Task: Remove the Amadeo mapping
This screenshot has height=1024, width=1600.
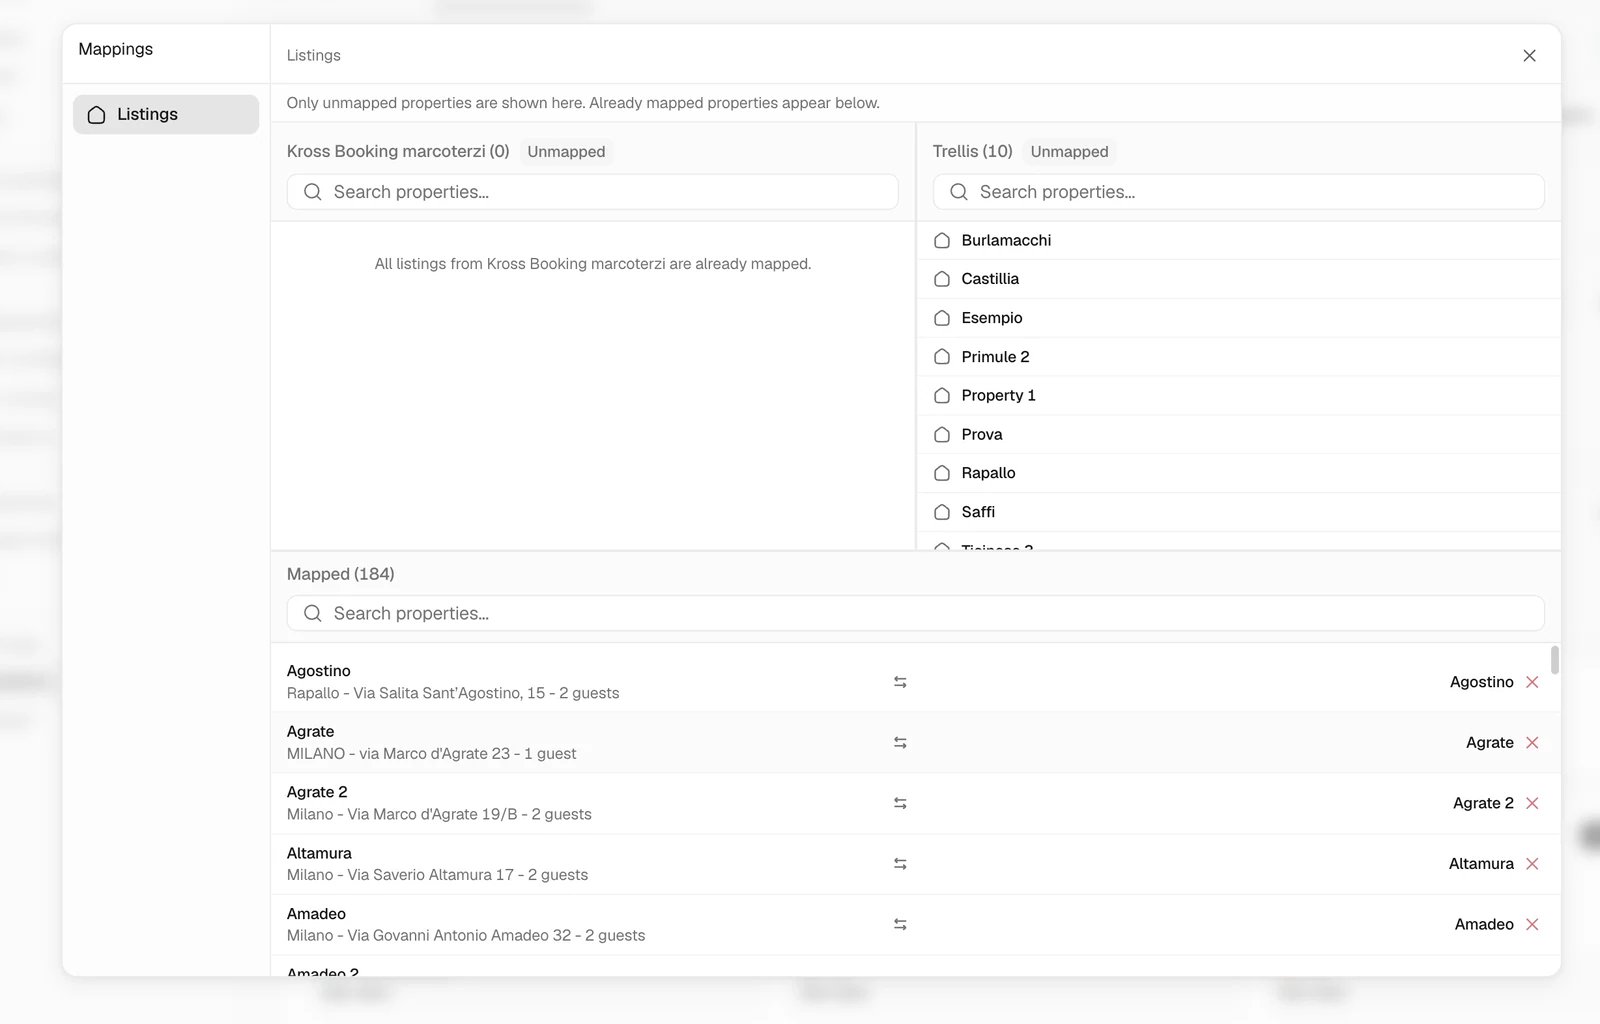Action: coord(1532,925)
